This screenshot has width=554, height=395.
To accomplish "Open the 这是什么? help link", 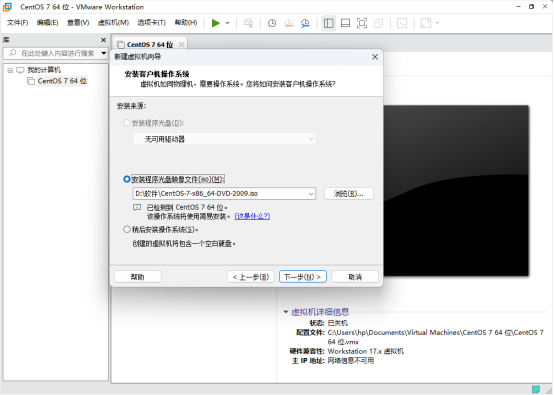I will 252,216.
